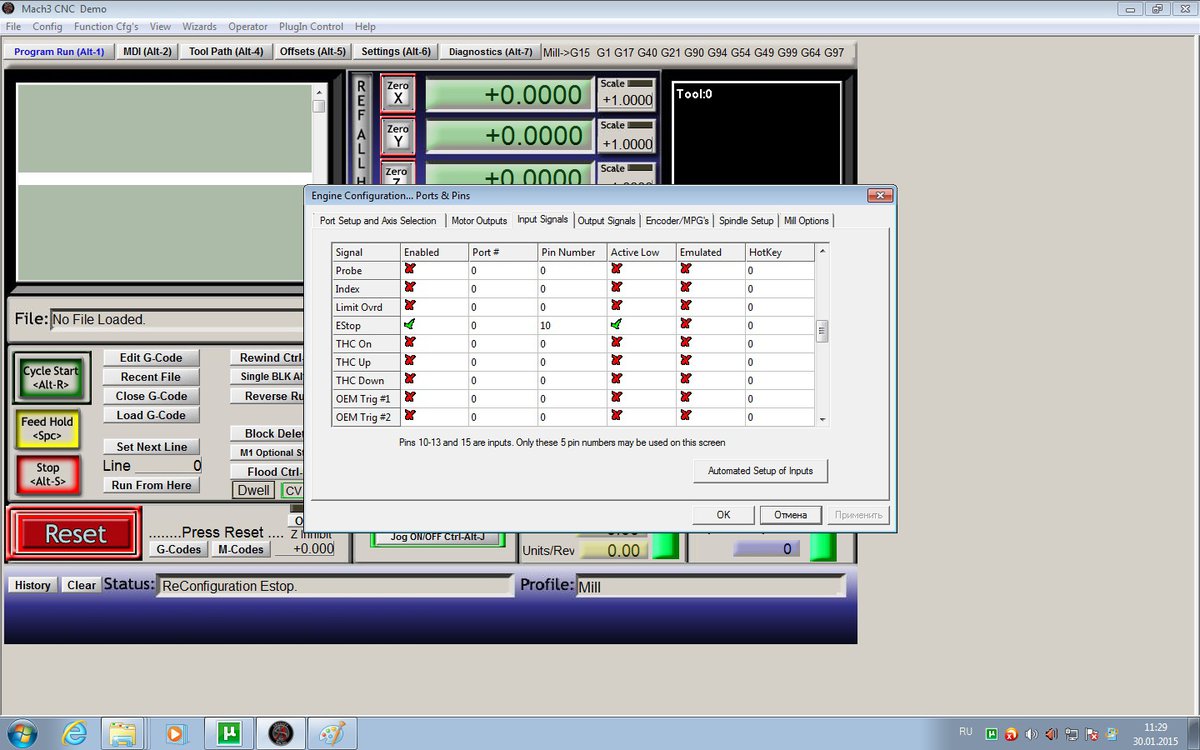Viewport: 1200px width, 750px height.
Task: Click the Отмена cancel button
Action: coord(790,515)
